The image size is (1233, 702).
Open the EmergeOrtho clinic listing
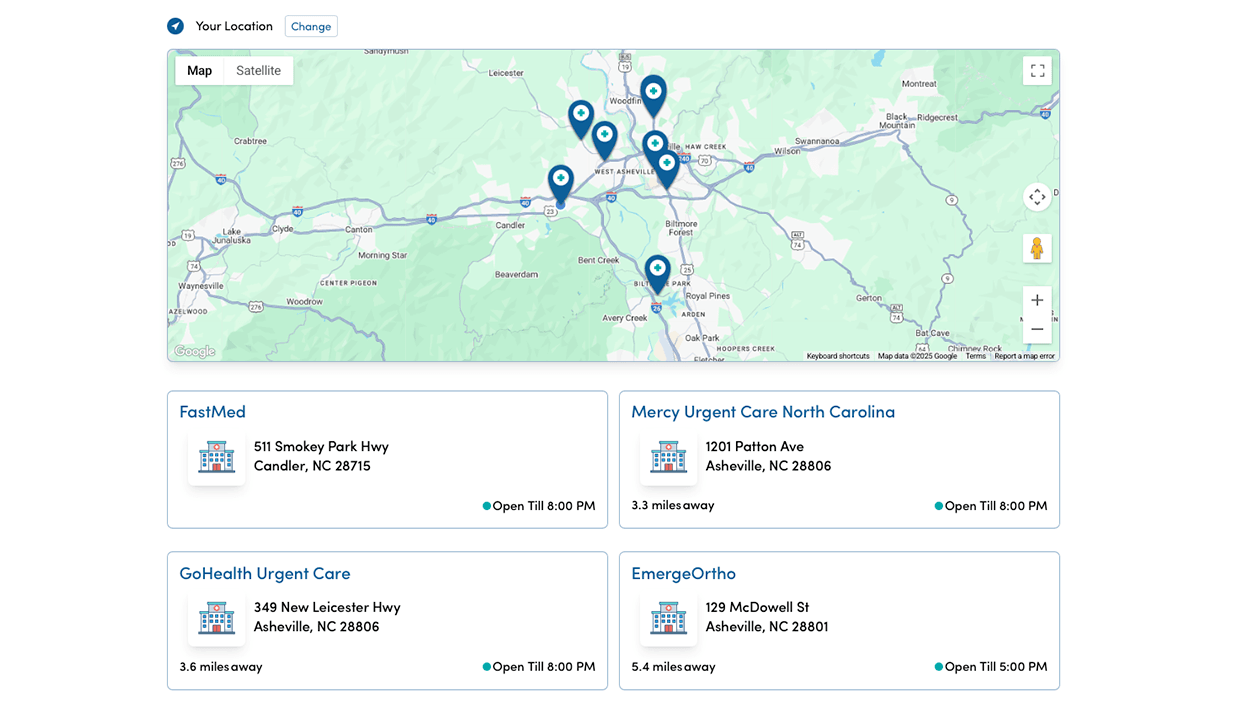(x=683, y=573)
